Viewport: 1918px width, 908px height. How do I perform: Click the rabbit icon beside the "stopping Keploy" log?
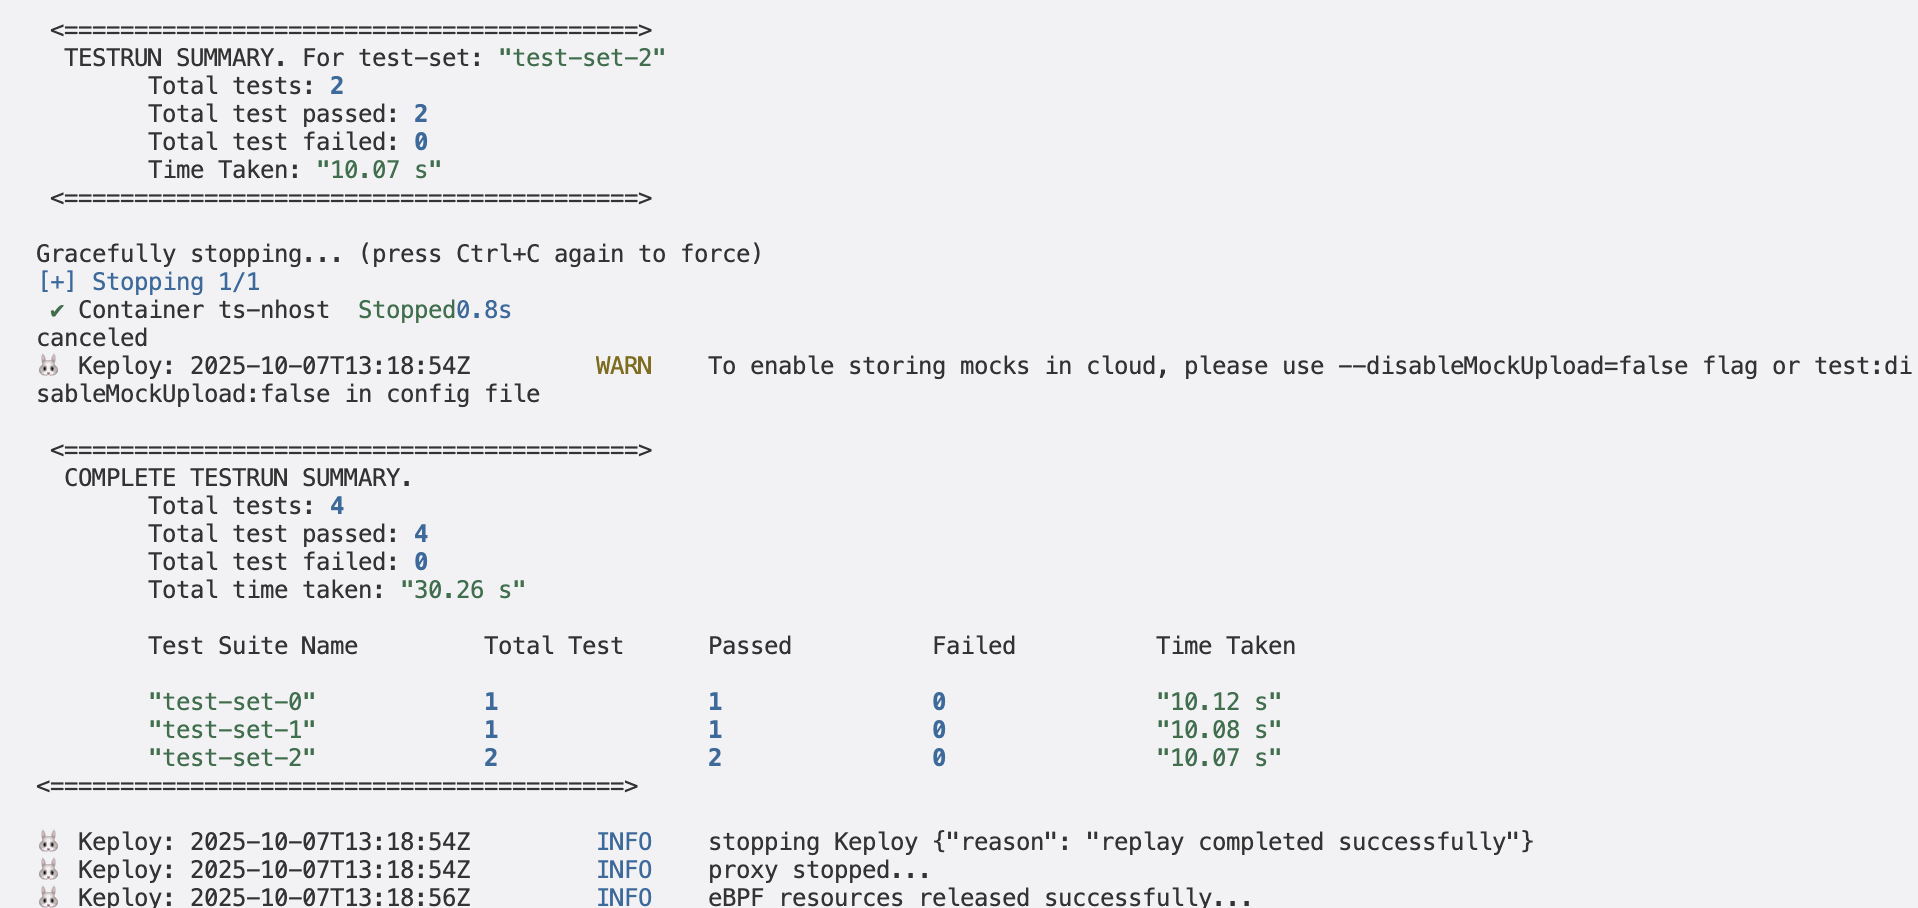pyautogui.click(x=48, y=842)
